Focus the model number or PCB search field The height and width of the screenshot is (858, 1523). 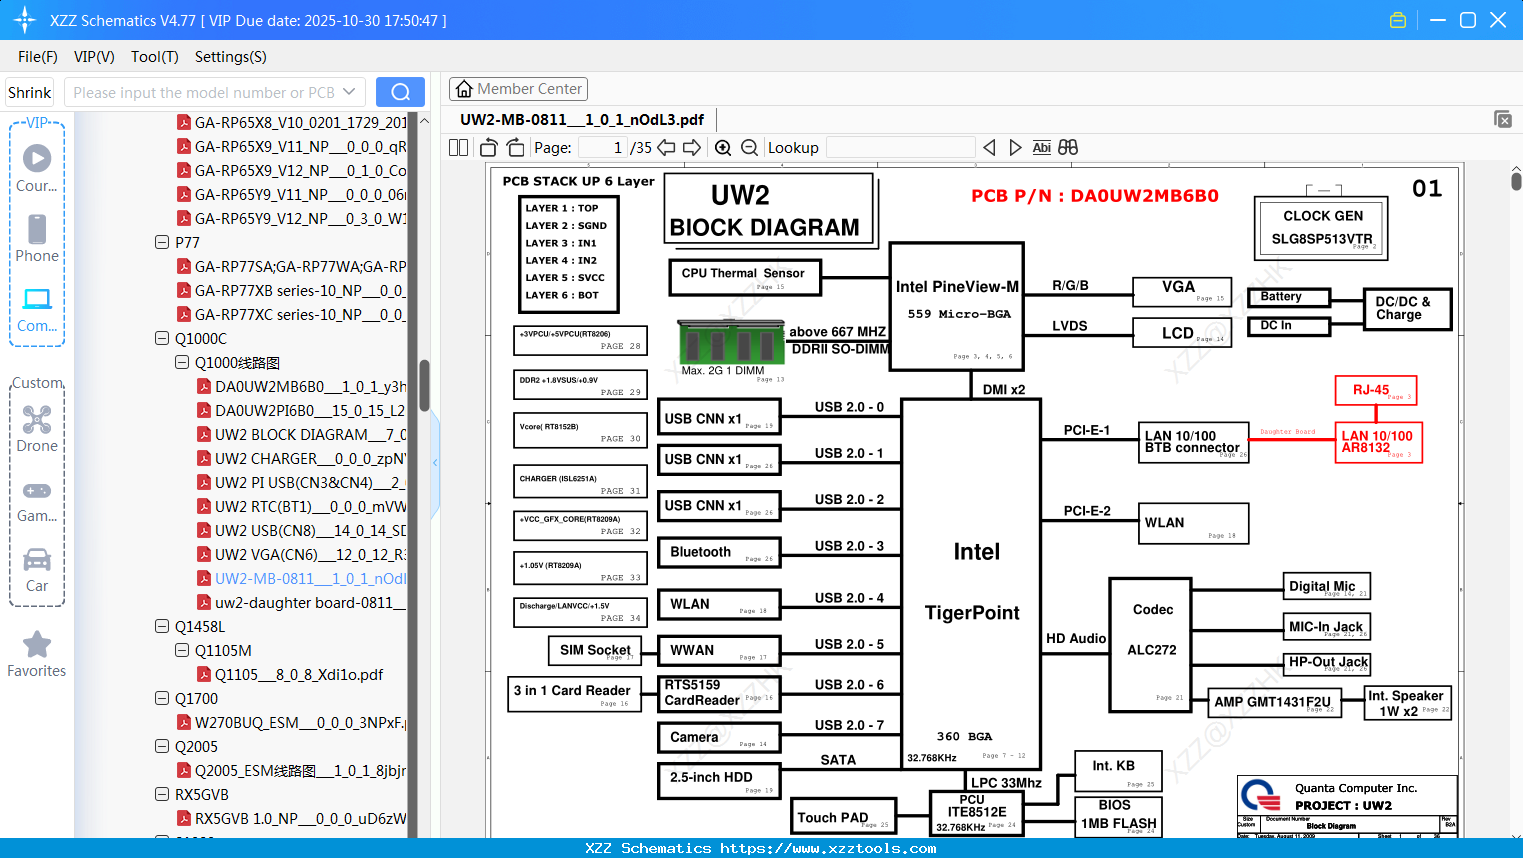pyautogui.click(x=203, y=92)
